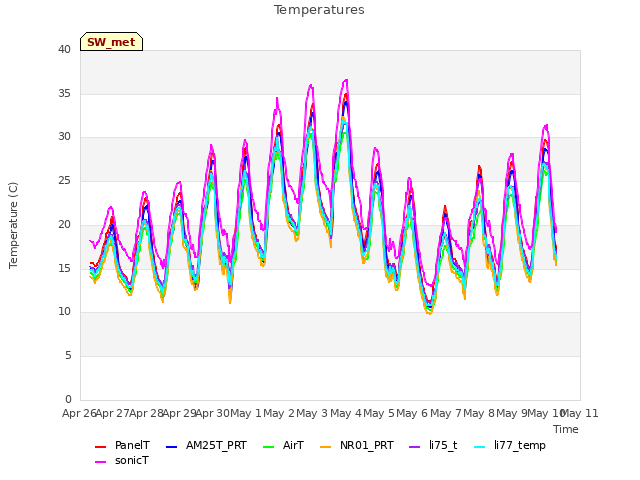
Task: Click the May 6 temperature minimum
Action: pos(429,313)
